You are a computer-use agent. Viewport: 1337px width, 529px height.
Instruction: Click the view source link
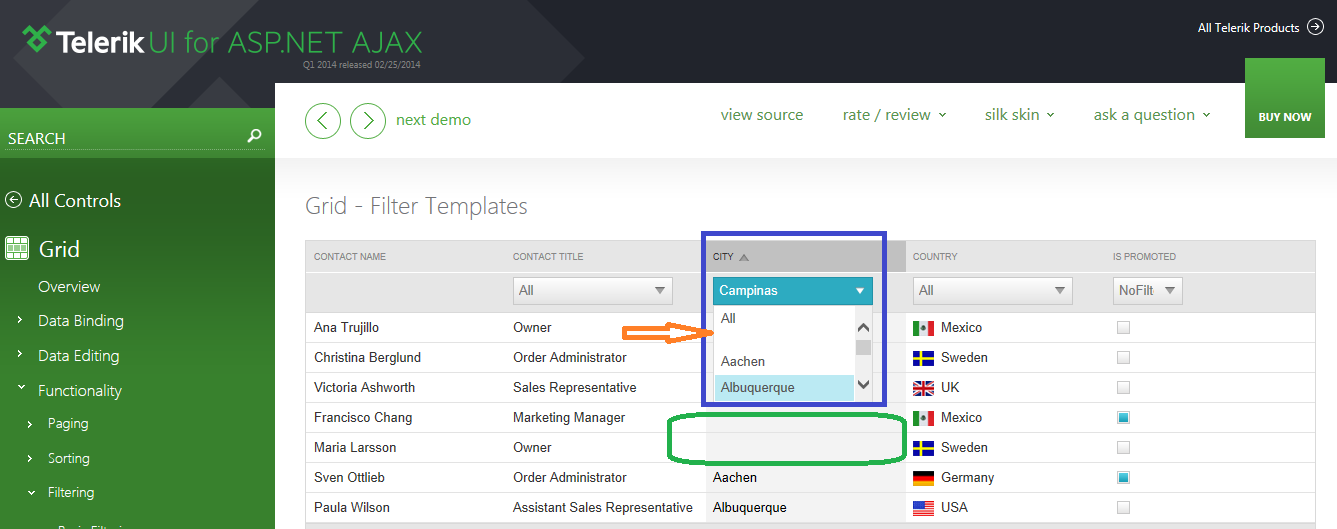coord(762,115)
